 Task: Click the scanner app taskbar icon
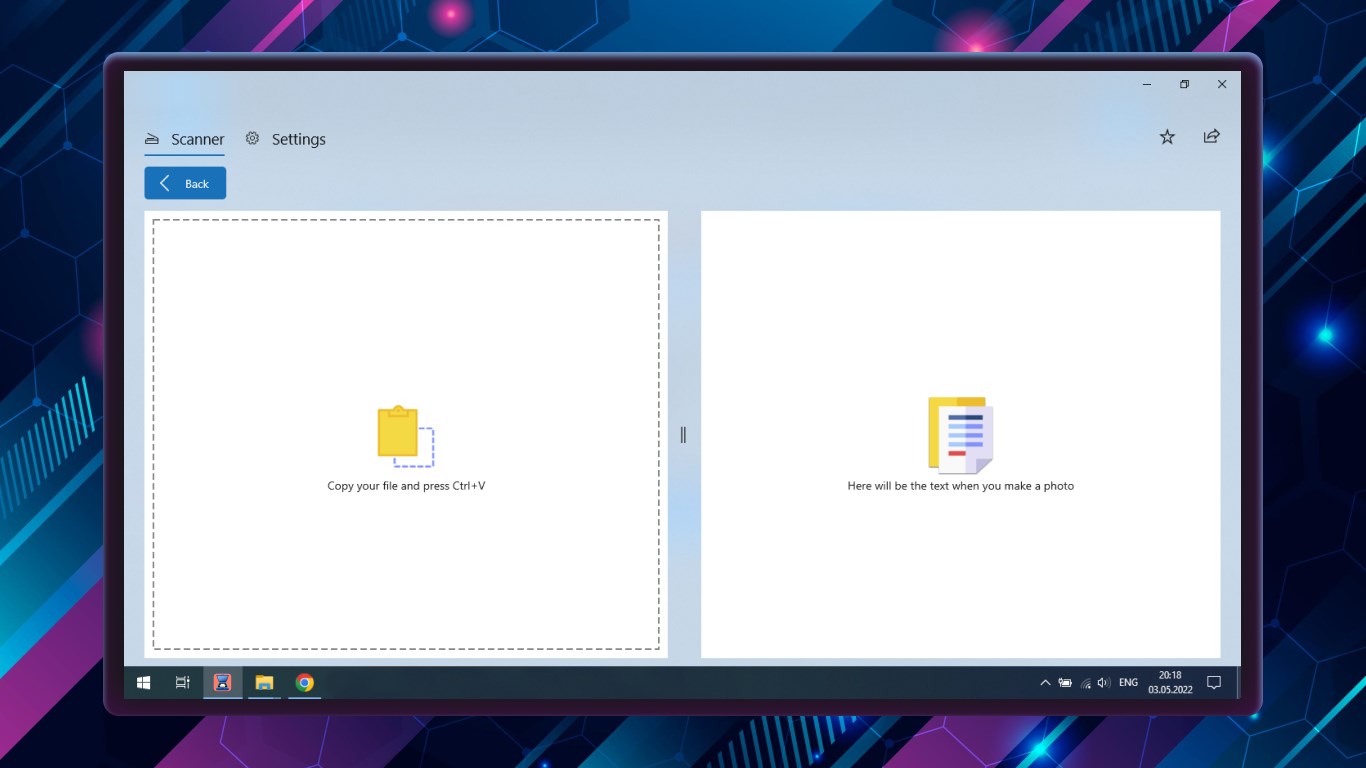(222, 683)
